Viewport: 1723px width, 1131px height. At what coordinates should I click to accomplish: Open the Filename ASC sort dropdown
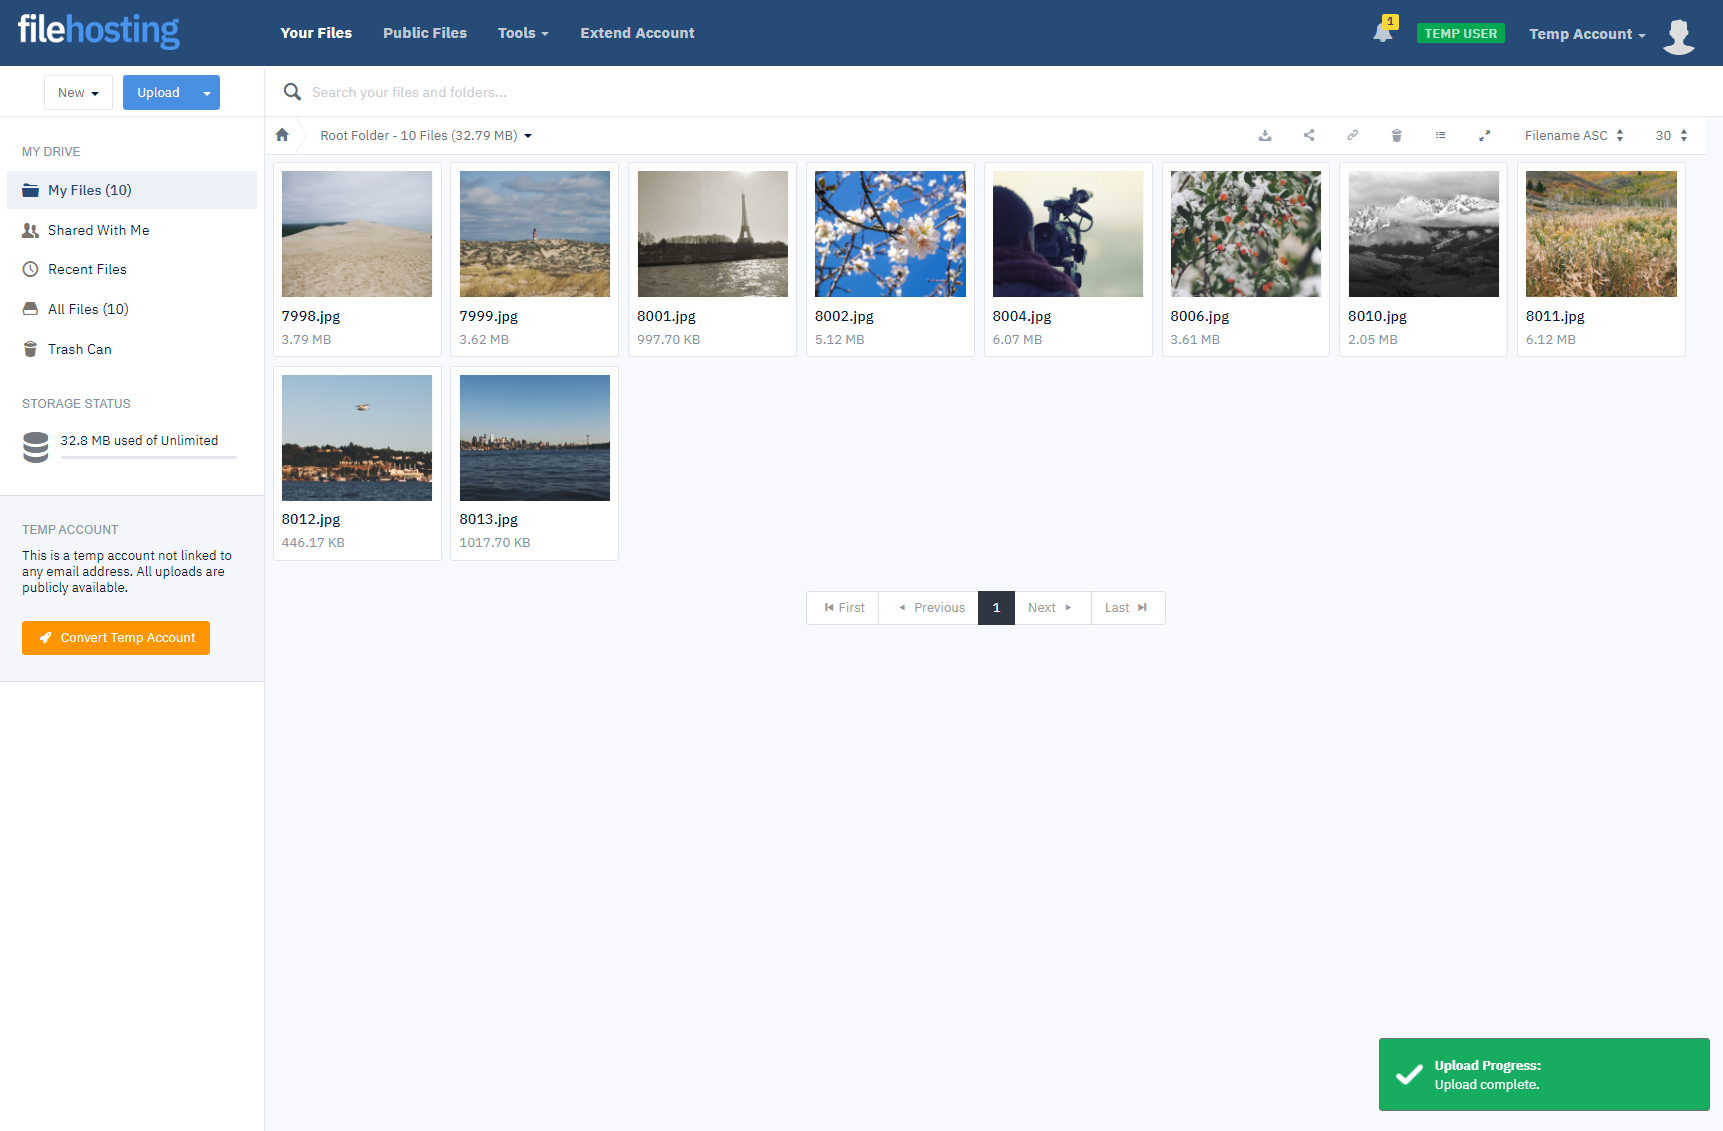tap(1573, 136)
